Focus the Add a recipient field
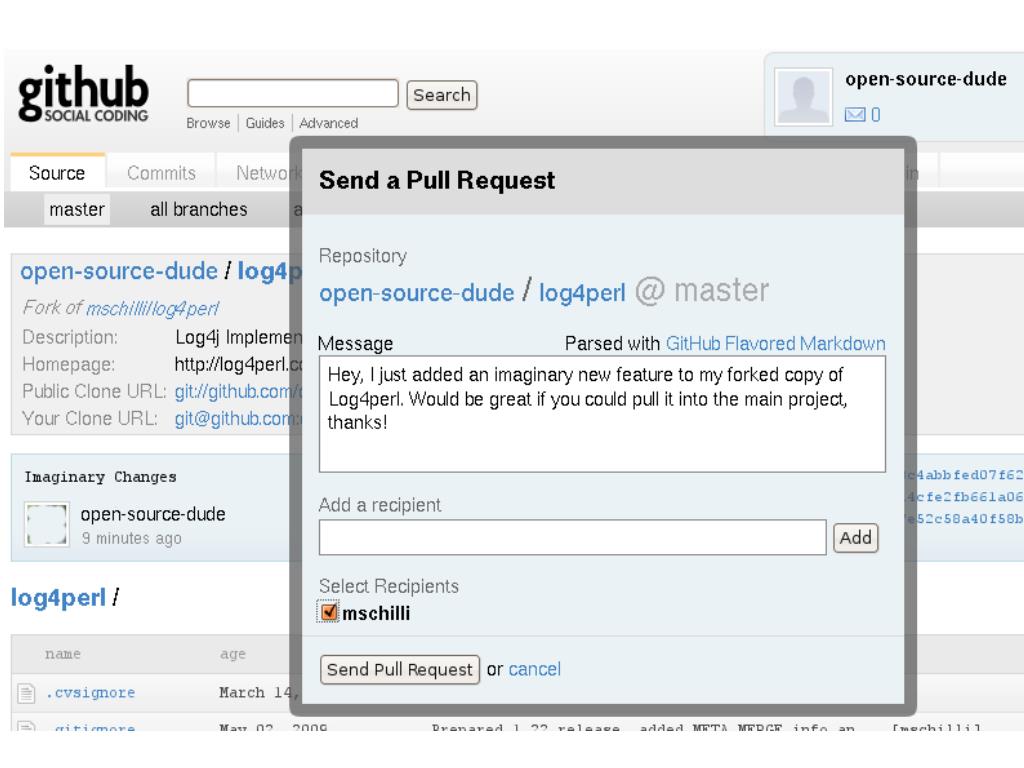Screen dimensions: 1024x768 (x=572, y=537)
